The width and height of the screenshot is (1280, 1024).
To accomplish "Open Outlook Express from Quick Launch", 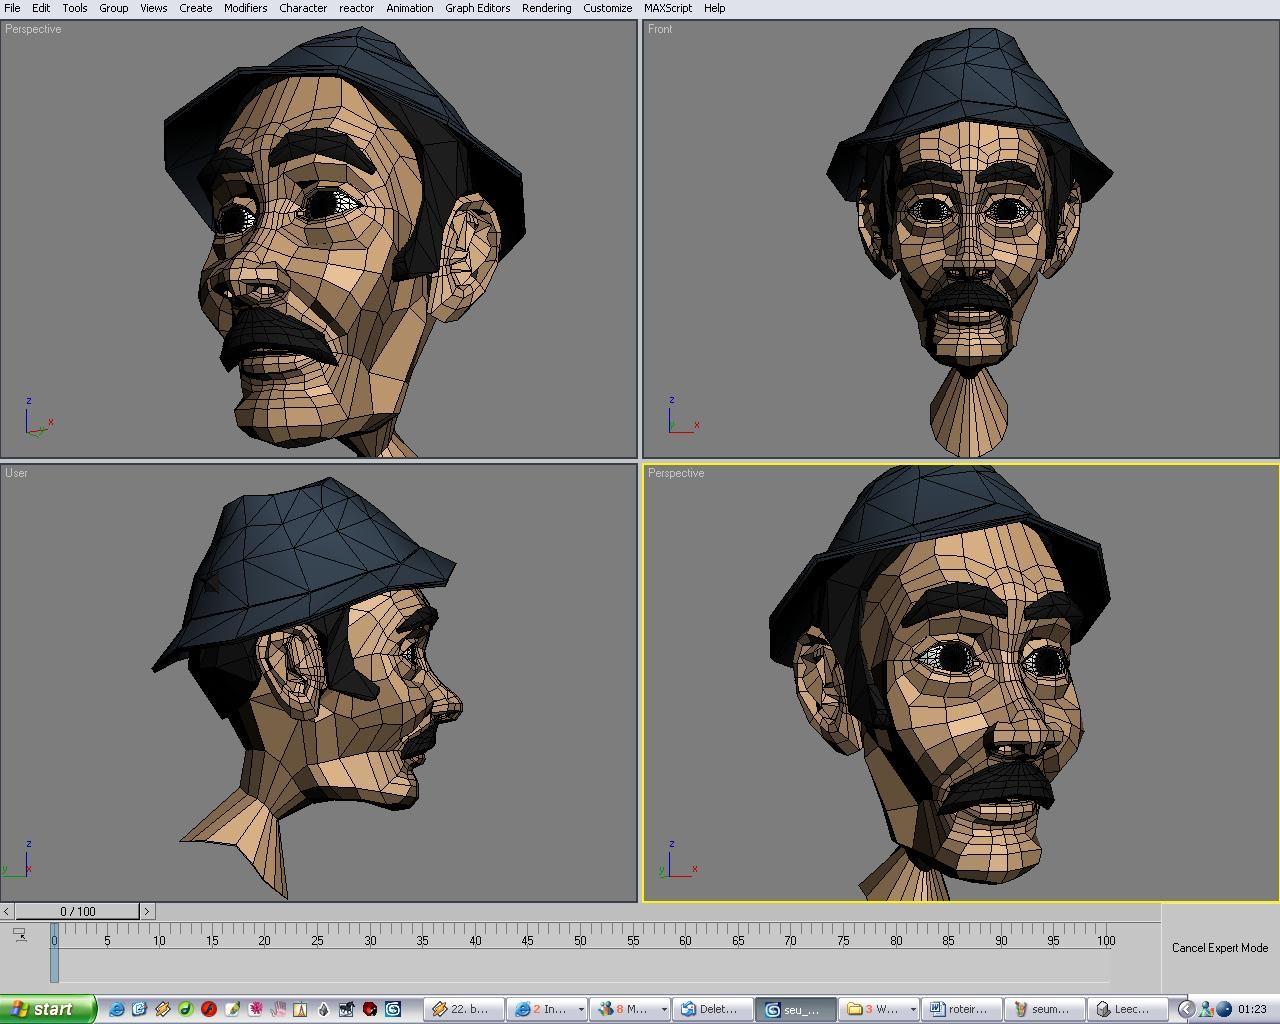I will (140, 1009).
